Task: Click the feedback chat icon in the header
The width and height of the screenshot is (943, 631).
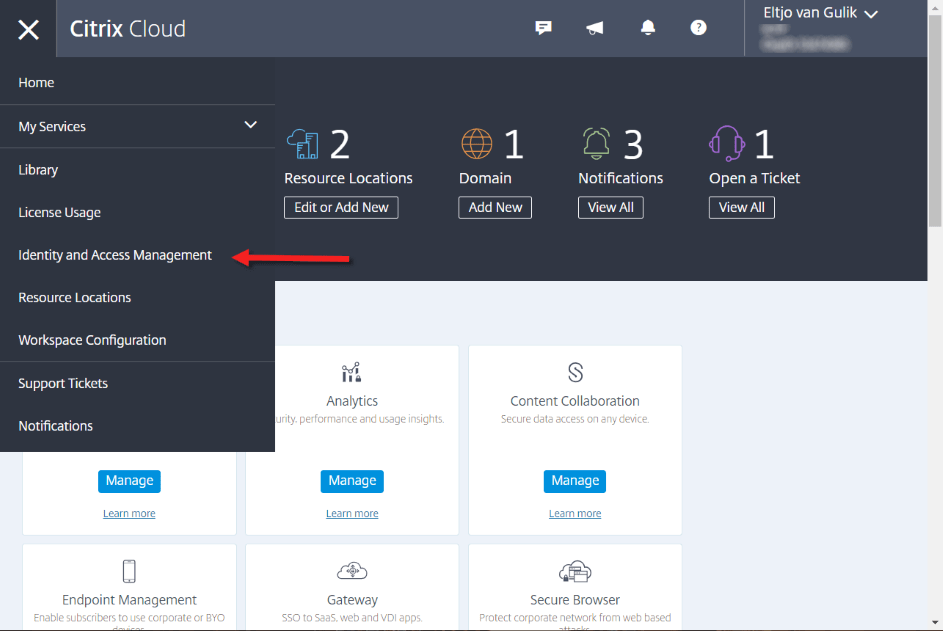Action: coord(543,27)
